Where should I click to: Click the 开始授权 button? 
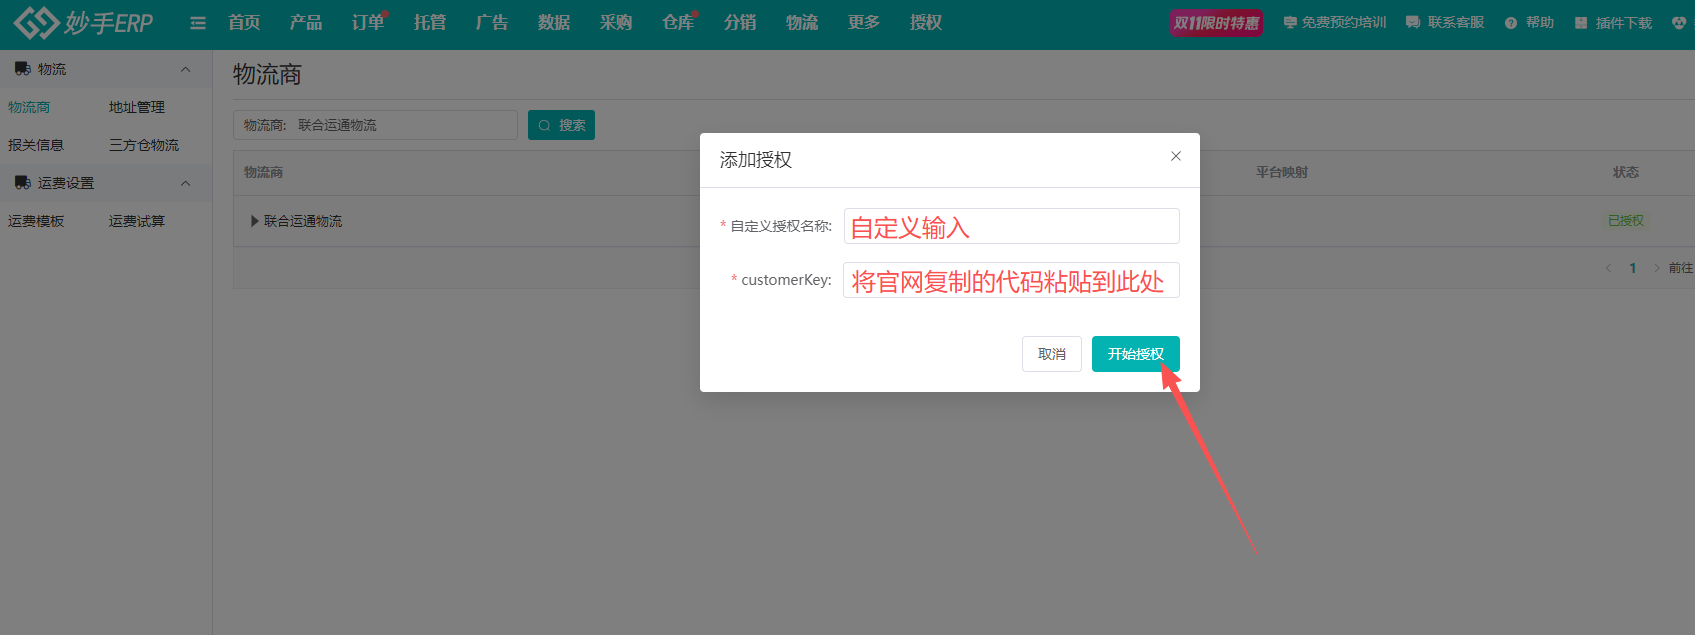point(1135,354)
